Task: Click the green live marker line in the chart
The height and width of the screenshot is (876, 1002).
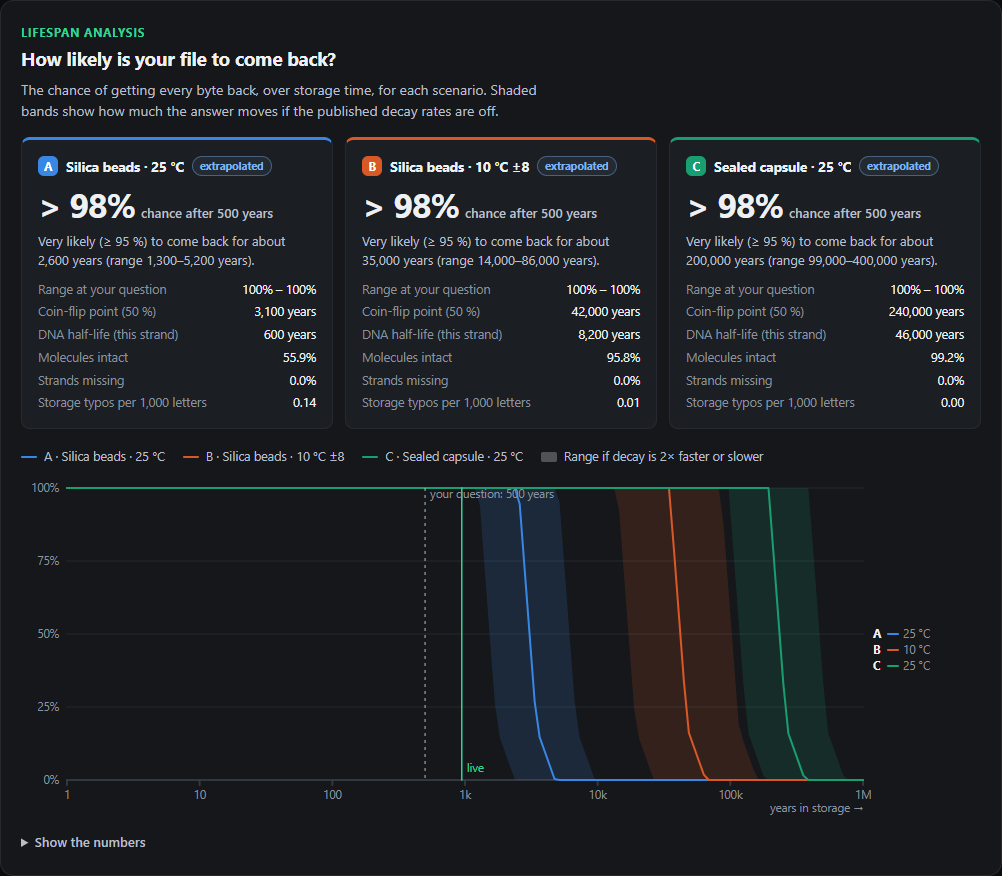Action: coord(462,633)
